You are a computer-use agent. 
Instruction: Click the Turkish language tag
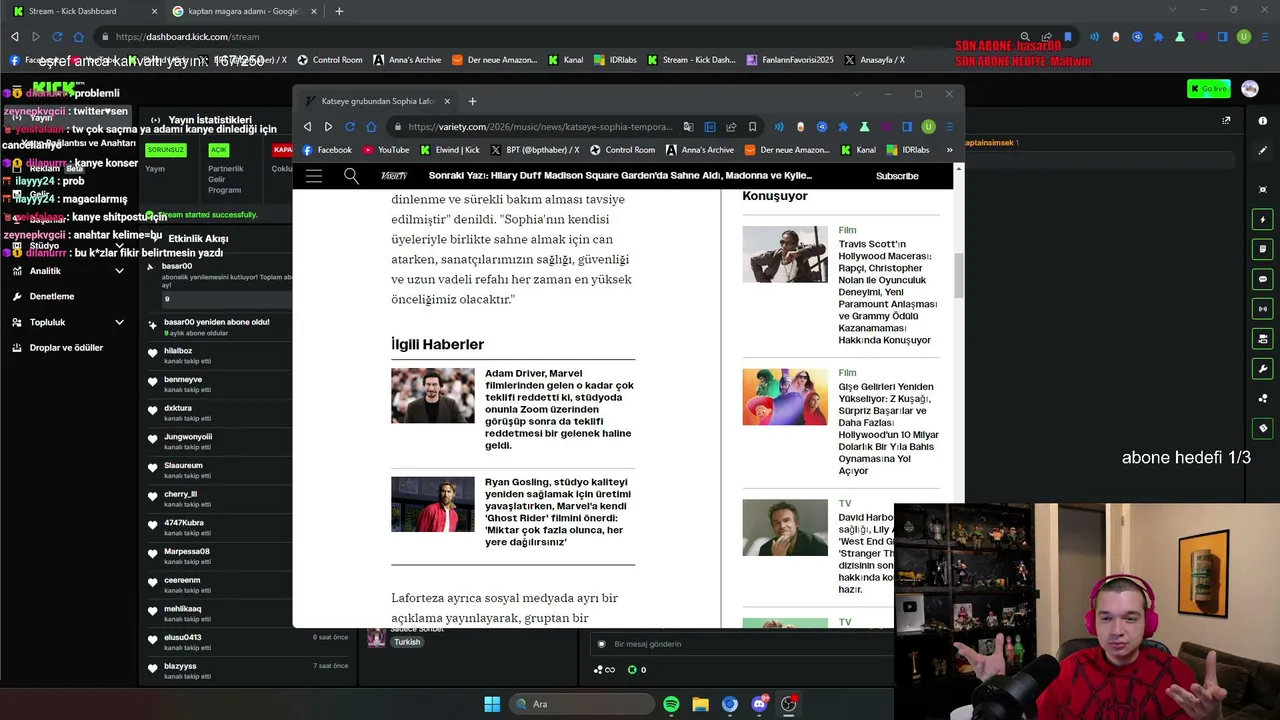coord(407,642)
